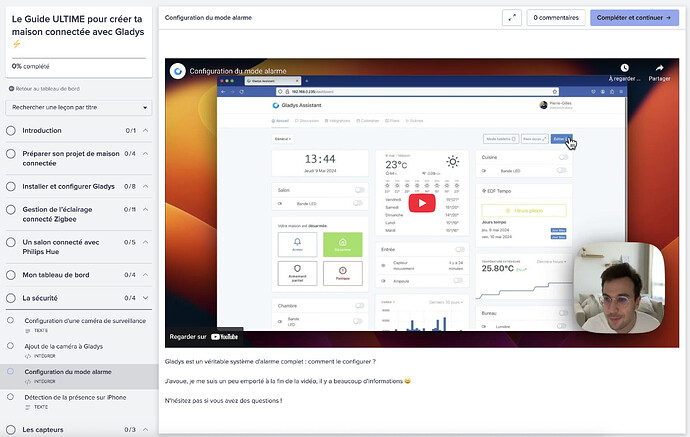
Task: Open lesson Configuration d'une caméra de surveillance
Action: [x=85, y=321]
